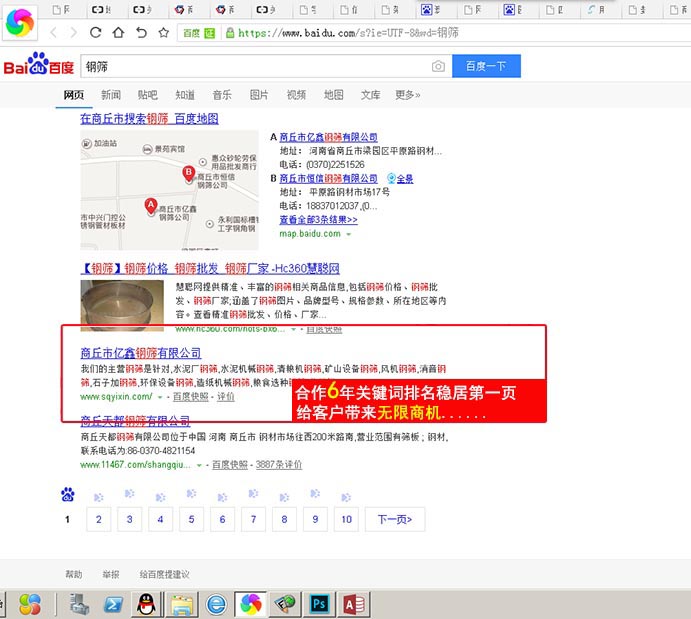The height and width of the screenshot is (619, 691).
Task: Switch to the 新闻 tab
Action: [x=111, y=95]
